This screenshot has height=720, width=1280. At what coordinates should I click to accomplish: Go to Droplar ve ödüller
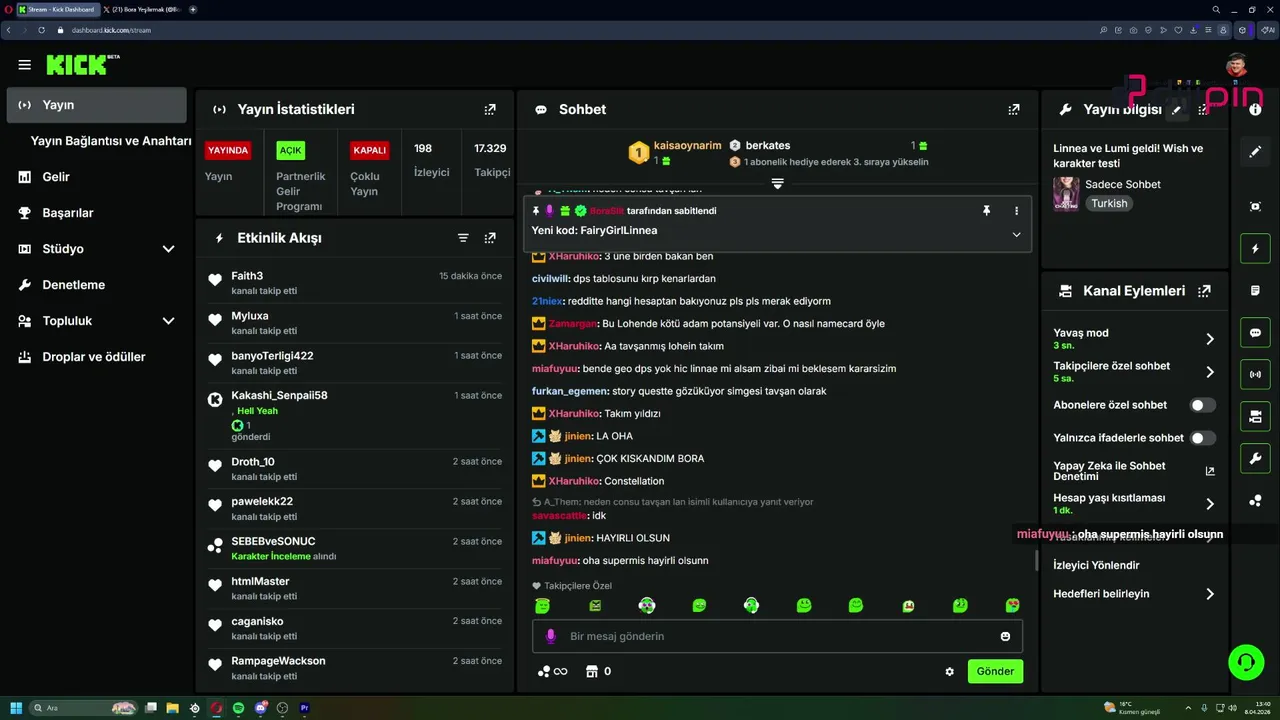click(x=96, y=357)
